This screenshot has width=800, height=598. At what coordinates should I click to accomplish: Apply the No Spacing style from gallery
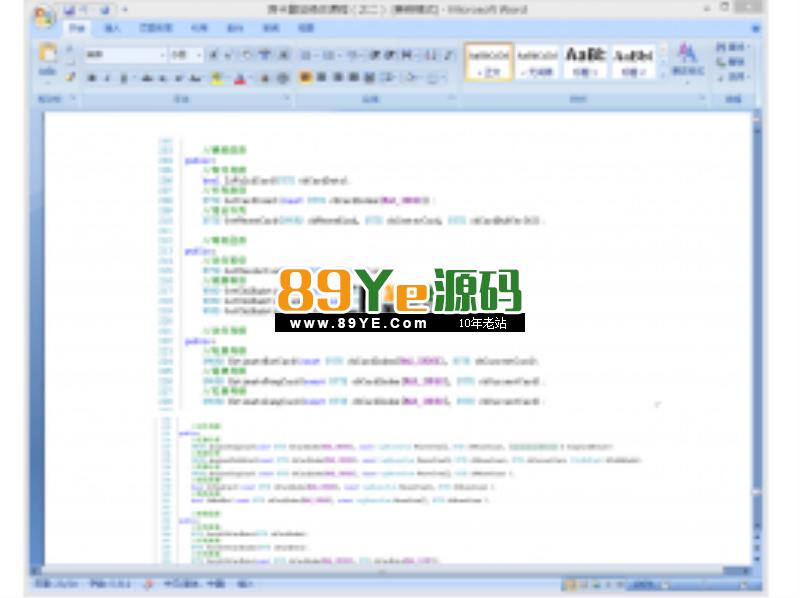(x=537, y=62)
